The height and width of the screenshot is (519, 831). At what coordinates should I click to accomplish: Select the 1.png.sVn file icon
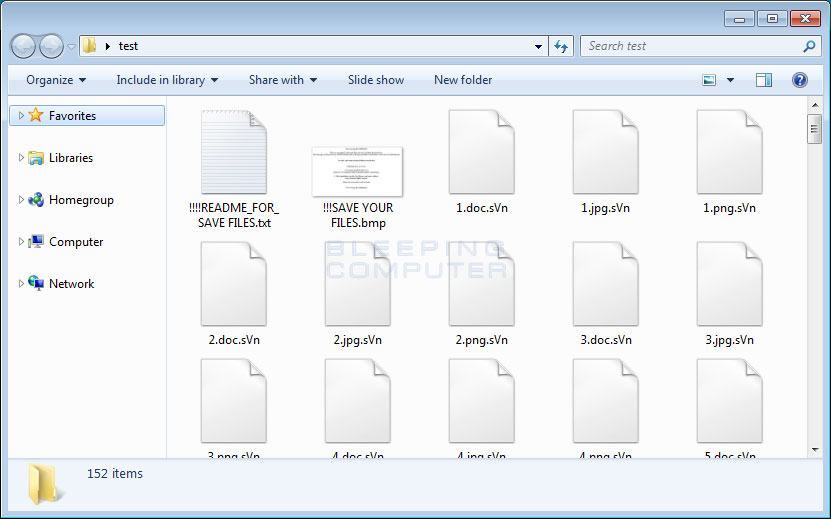730,152
